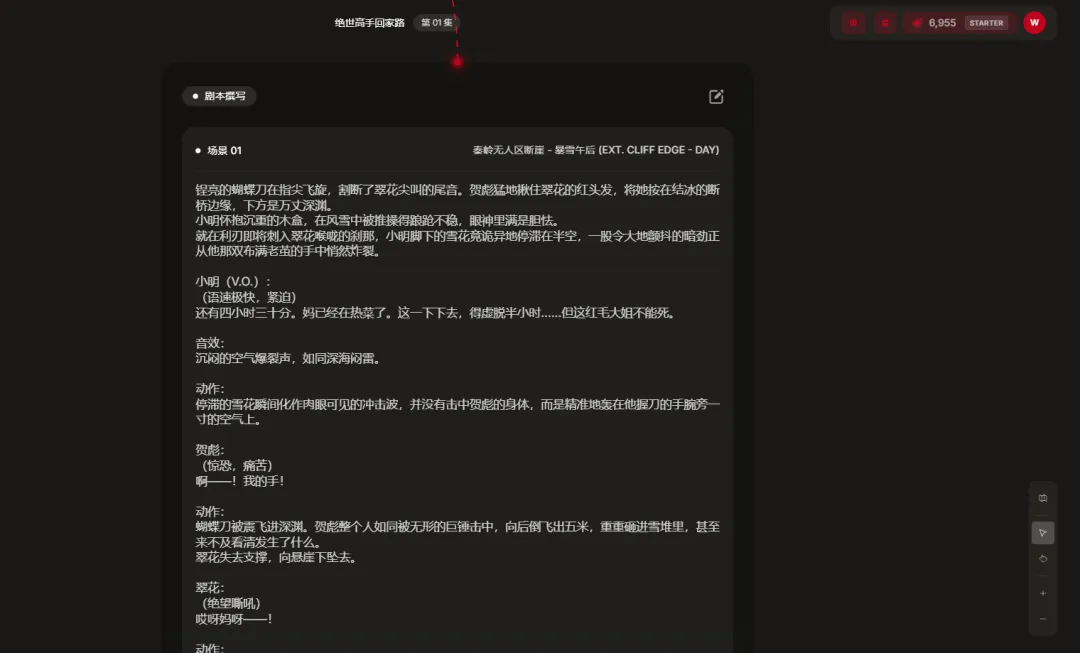The width and height of the screenshot is (1080, 653).
Task: Select the 贺彪： character cue
Action: [209, 450]
